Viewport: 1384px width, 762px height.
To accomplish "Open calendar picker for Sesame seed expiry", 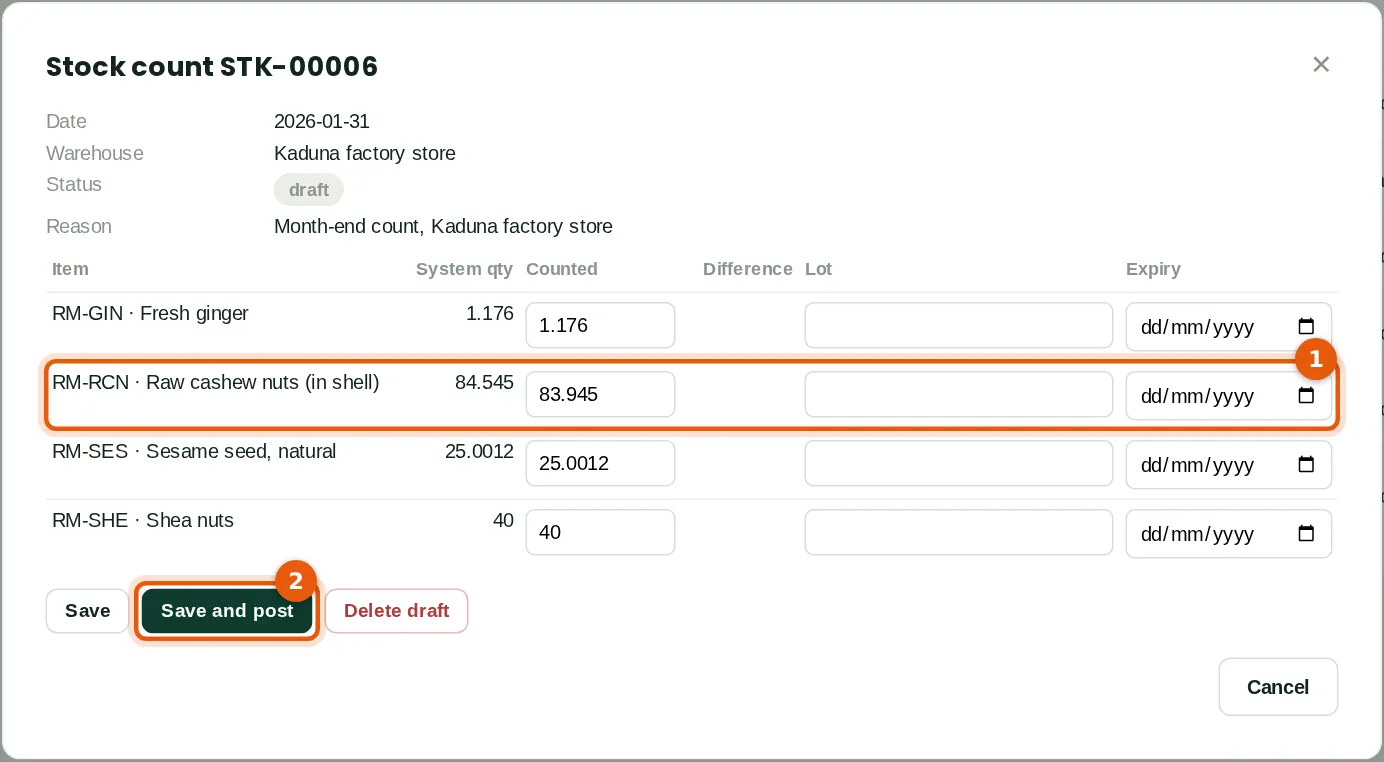I will click(x=1306, y=464).
